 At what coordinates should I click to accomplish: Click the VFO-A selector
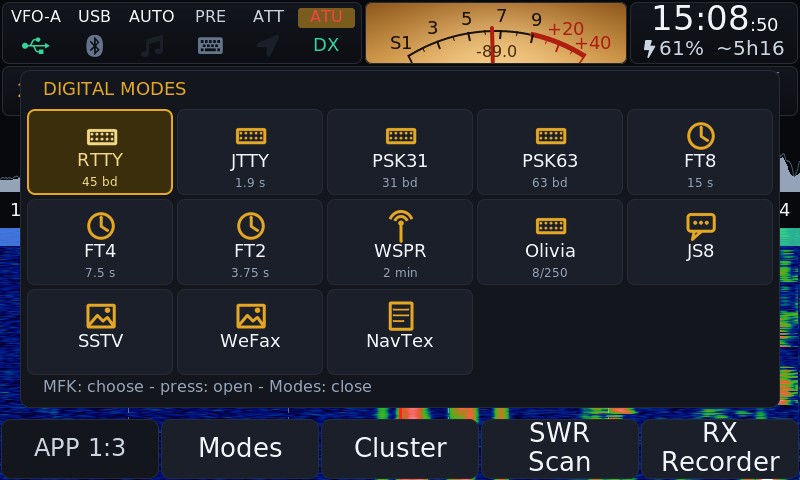click(x=36, y=17)
